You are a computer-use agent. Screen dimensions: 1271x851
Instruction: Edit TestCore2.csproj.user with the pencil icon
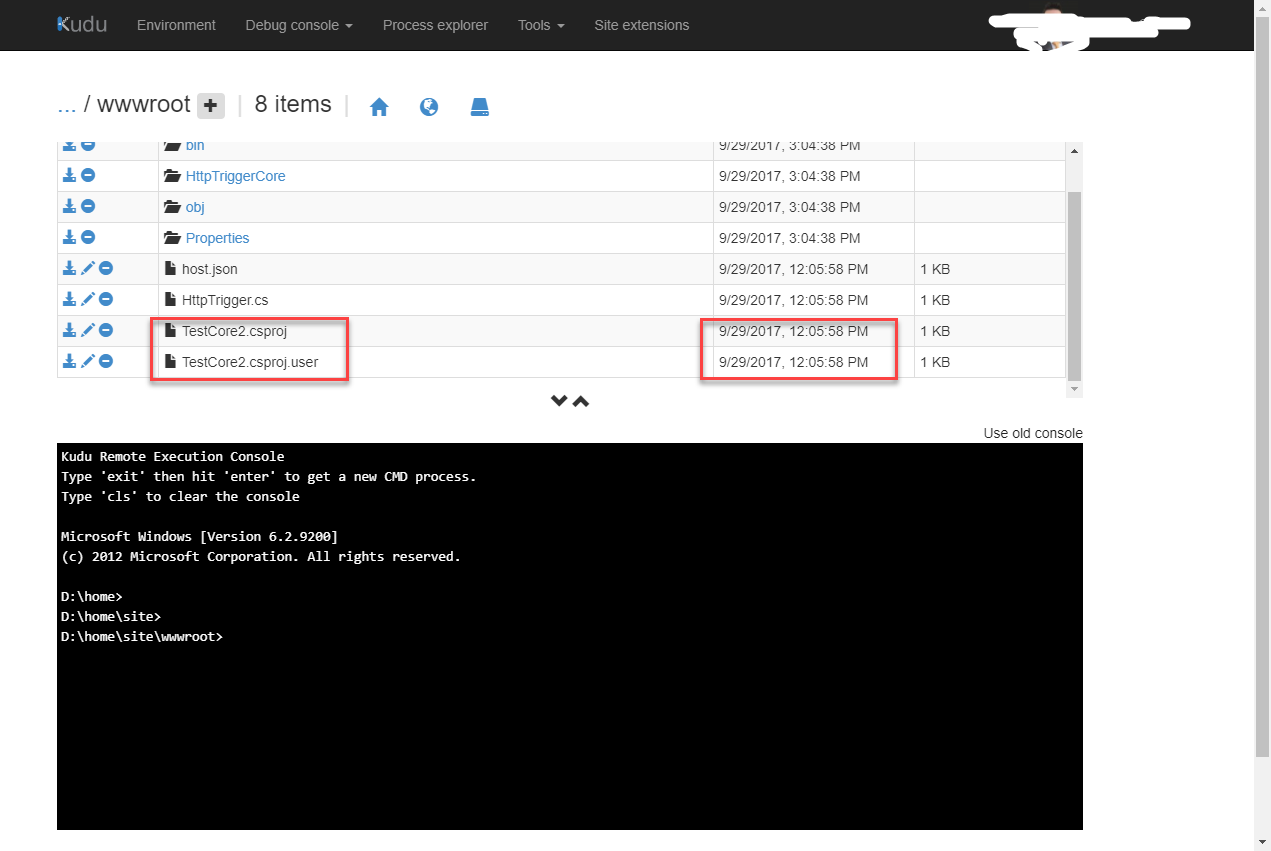pos(87,361)
